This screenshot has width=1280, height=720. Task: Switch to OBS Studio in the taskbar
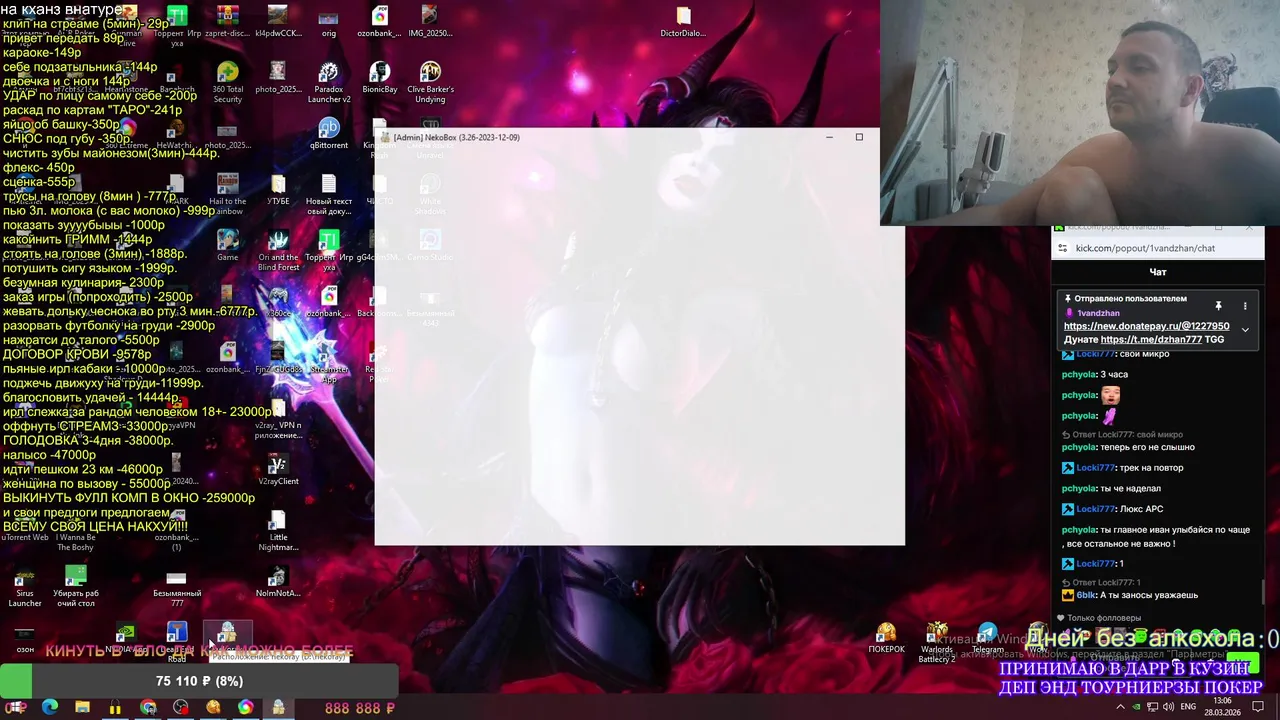click(x=180, y=707)
